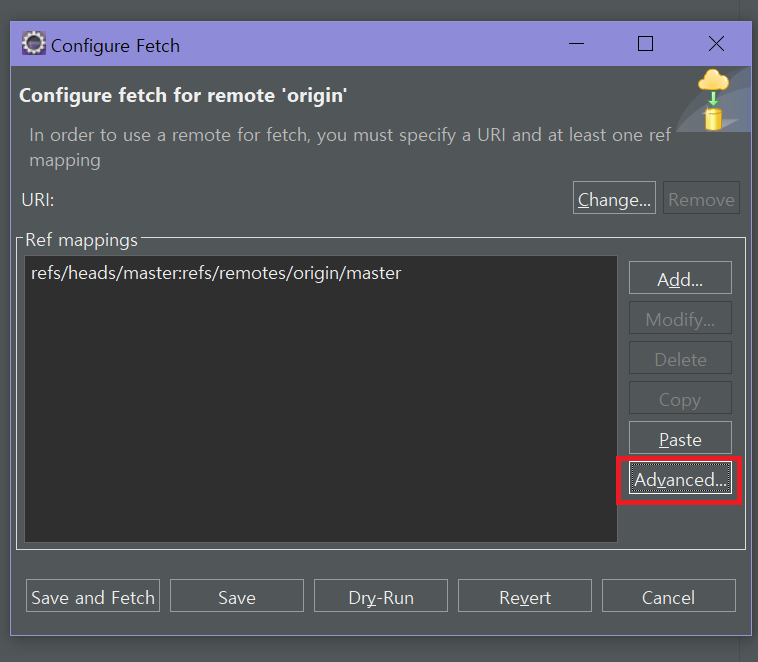The image size is (758, 662).
Task: Click the Eclipse gear icon in title bar
Action: pos(33,44)
